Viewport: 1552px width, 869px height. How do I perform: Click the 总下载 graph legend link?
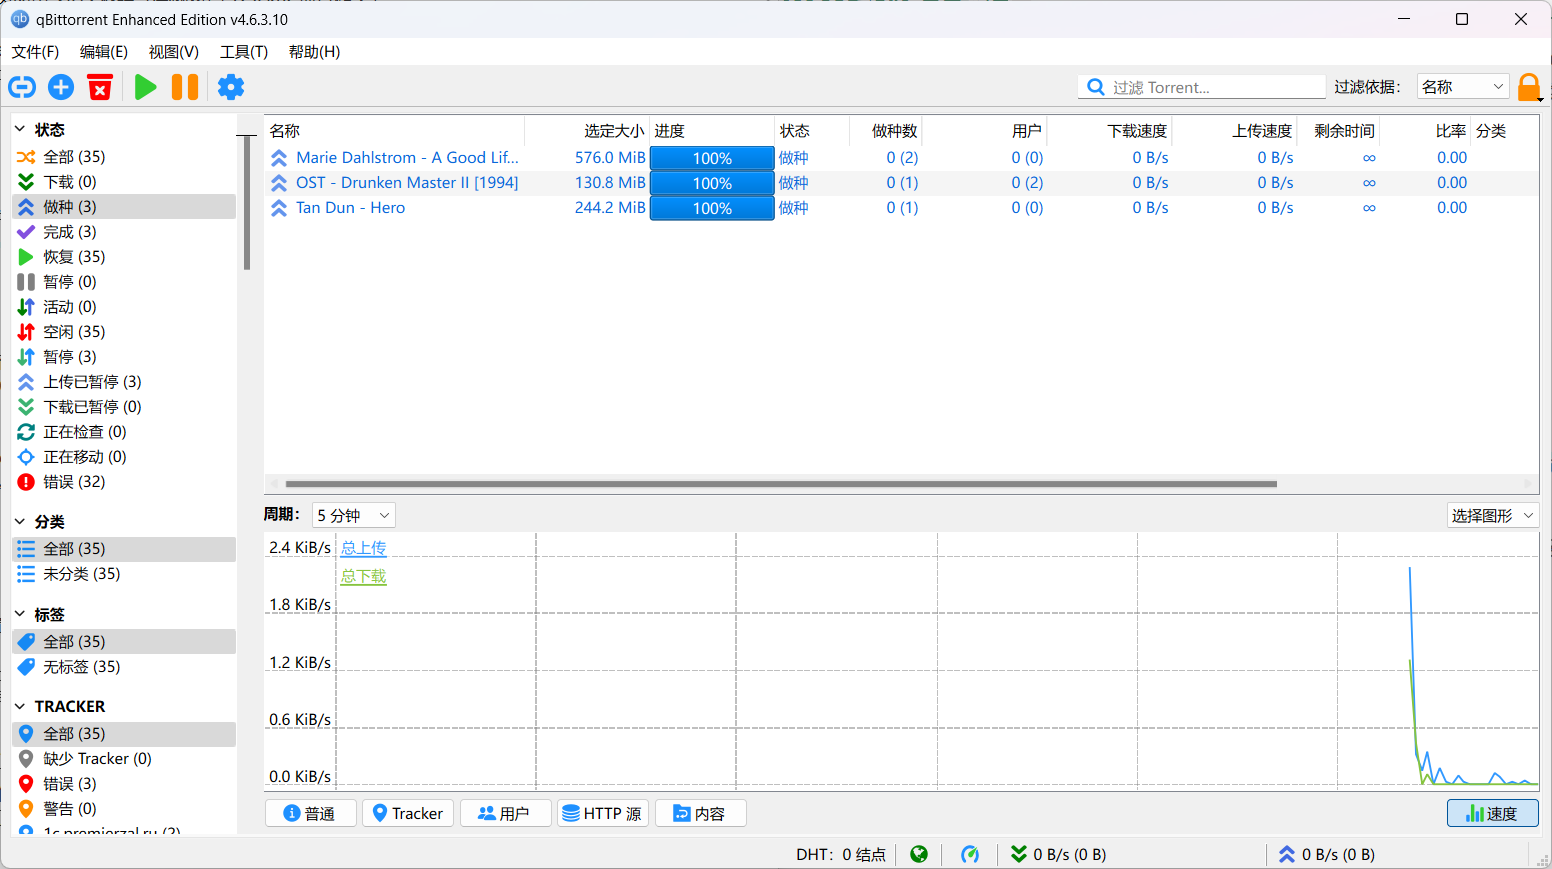pos(363,576)
